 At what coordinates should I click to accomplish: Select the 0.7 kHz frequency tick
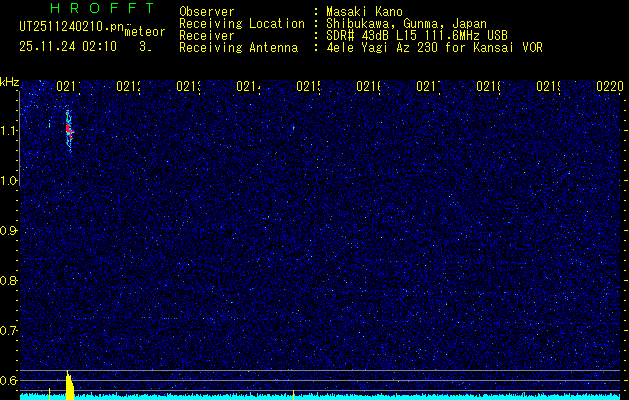[10, 330]
